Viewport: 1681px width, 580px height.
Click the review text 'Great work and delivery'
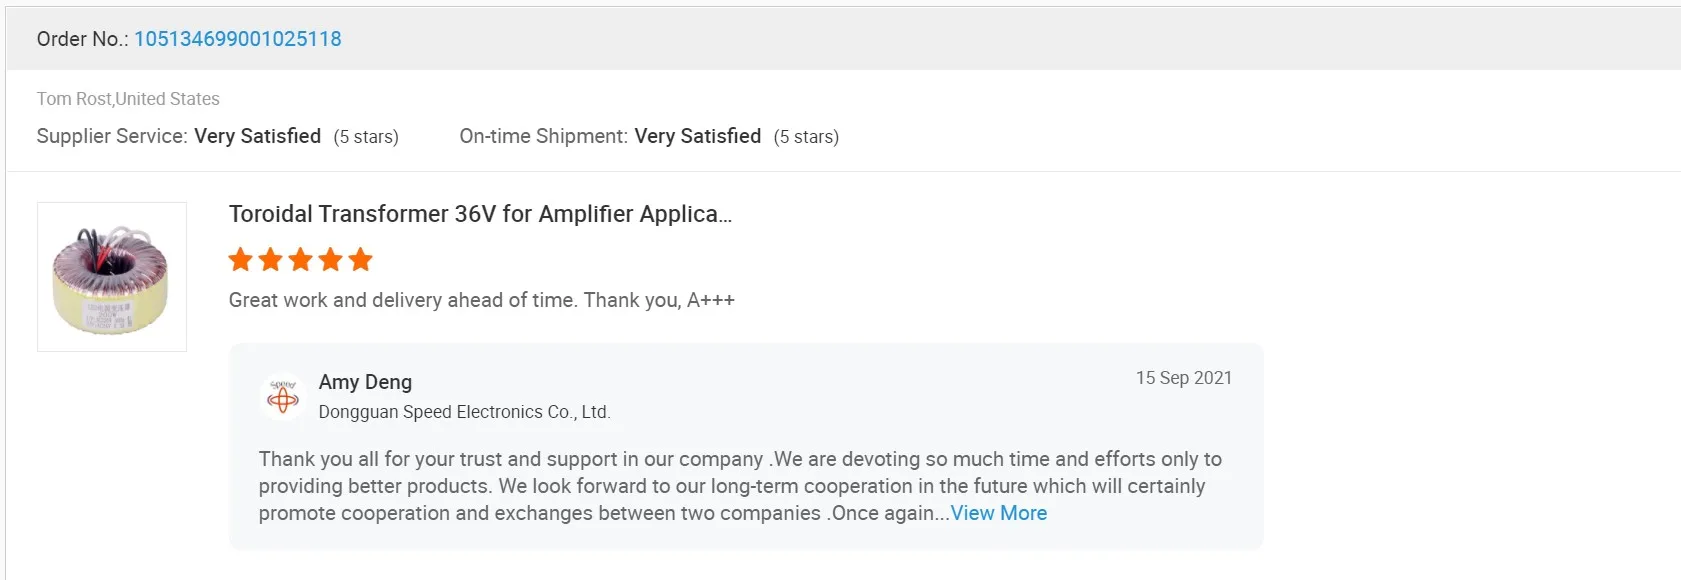click(x=481, y=300)
